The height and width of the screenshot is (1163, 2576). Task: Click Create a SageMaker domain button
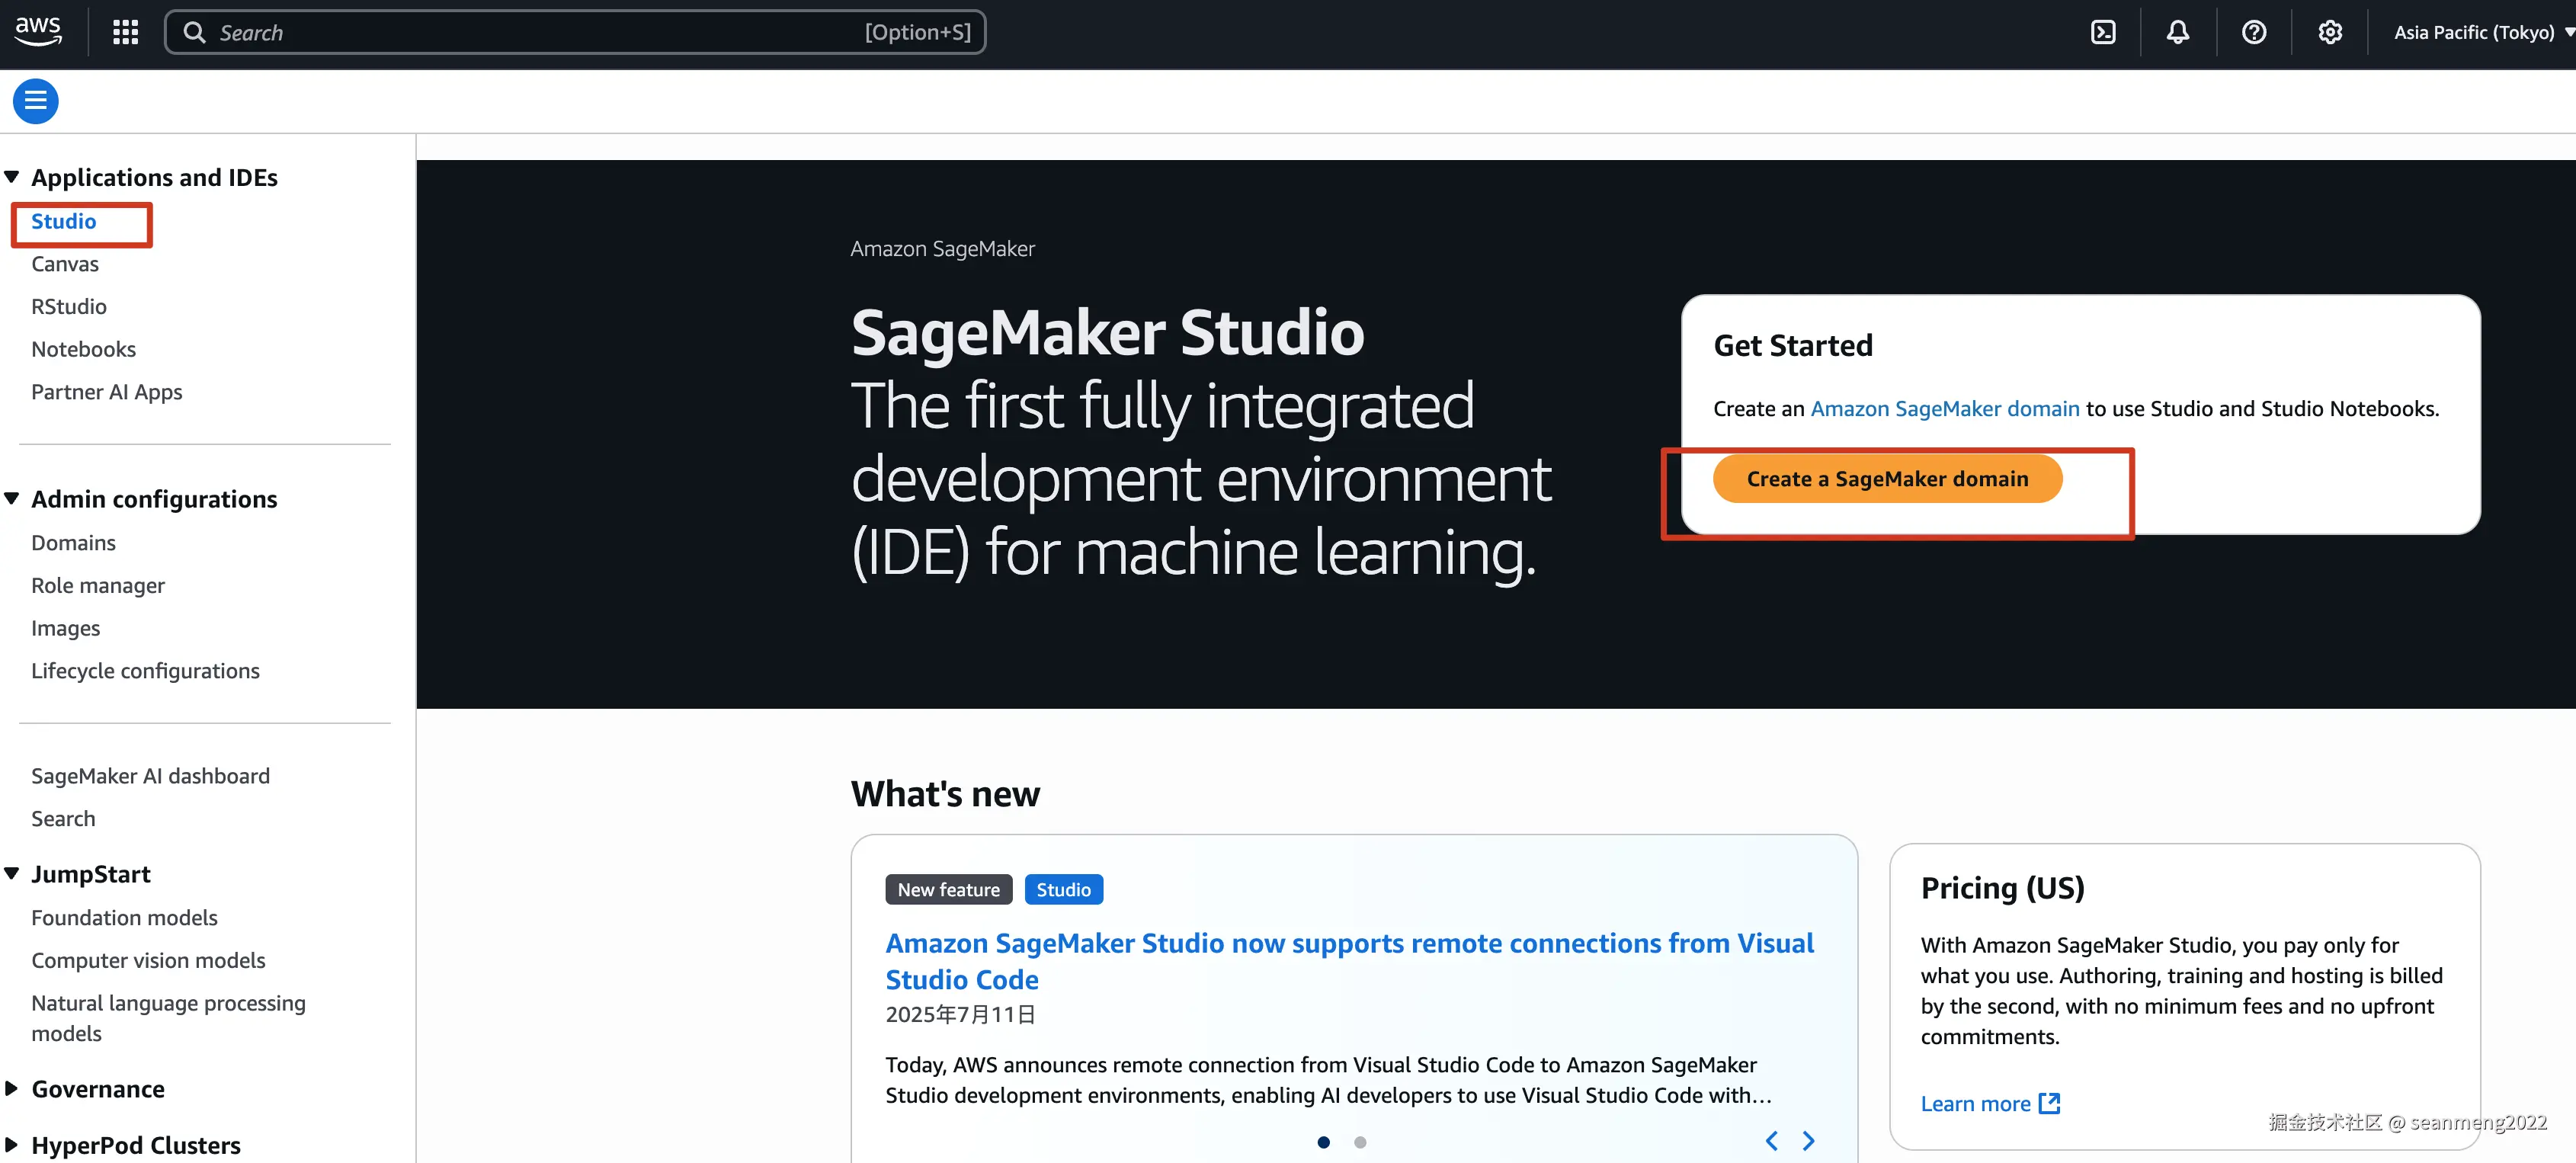[1887, 479]
